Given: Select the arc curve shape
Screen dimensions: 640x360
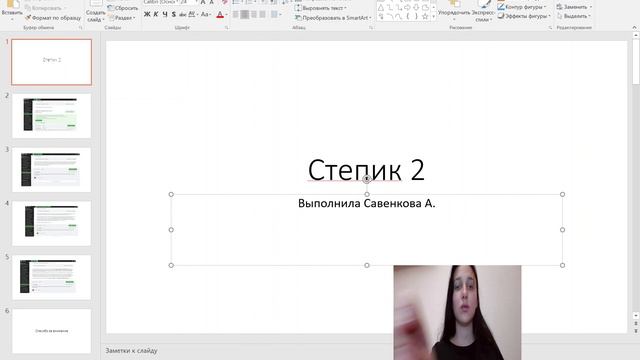Looking at the screenshot, I should 390,17.
